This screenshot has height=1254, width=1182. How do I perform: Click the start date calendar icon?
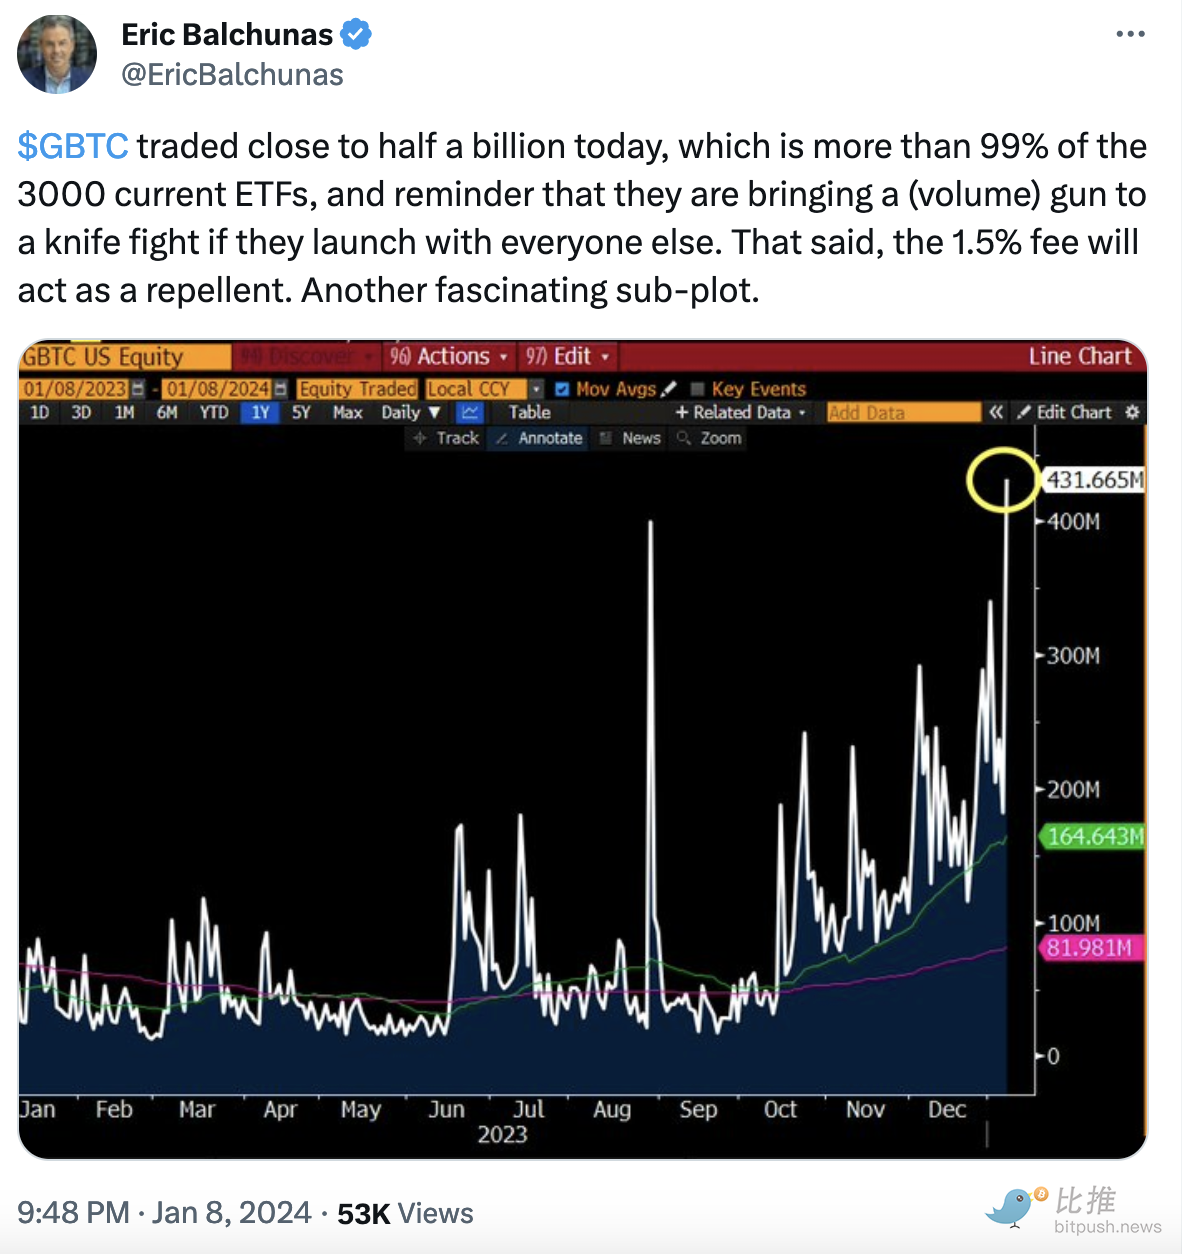(x=138, y=389)
